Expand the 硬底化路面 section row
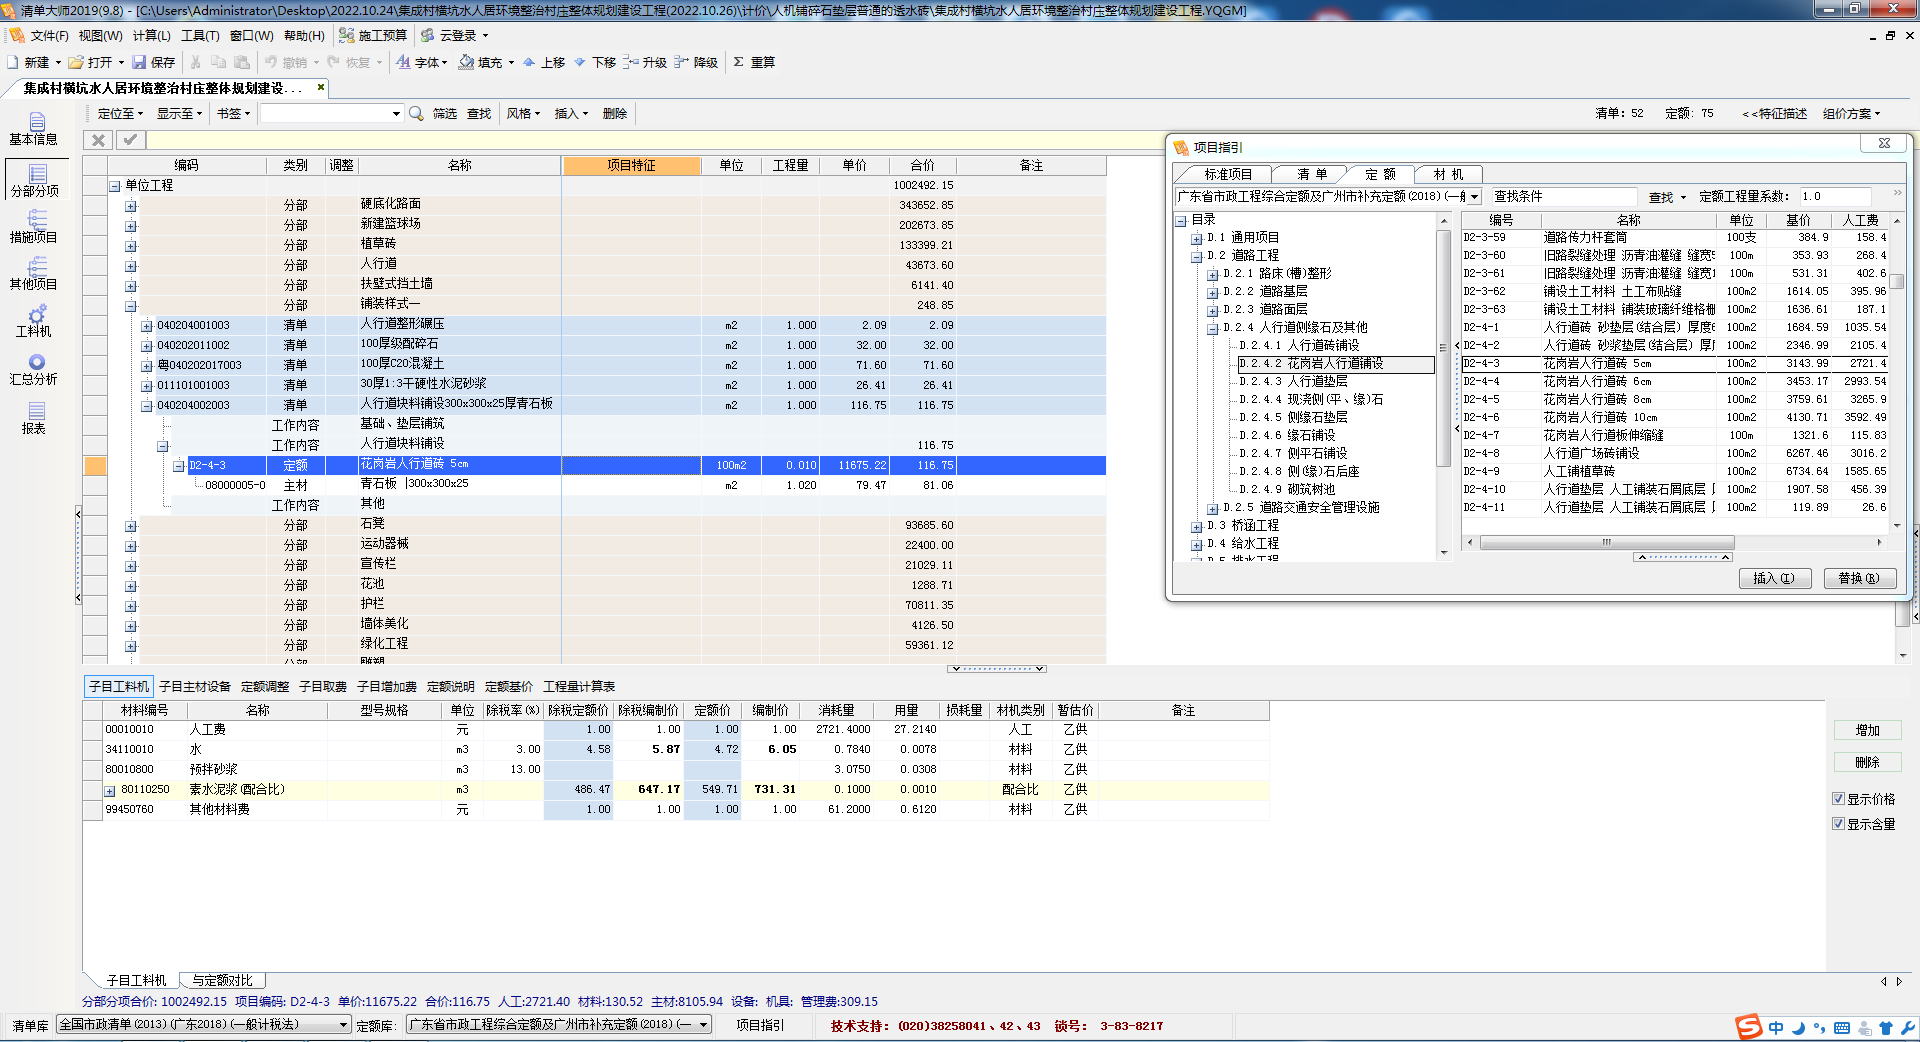 coord(131,206)
